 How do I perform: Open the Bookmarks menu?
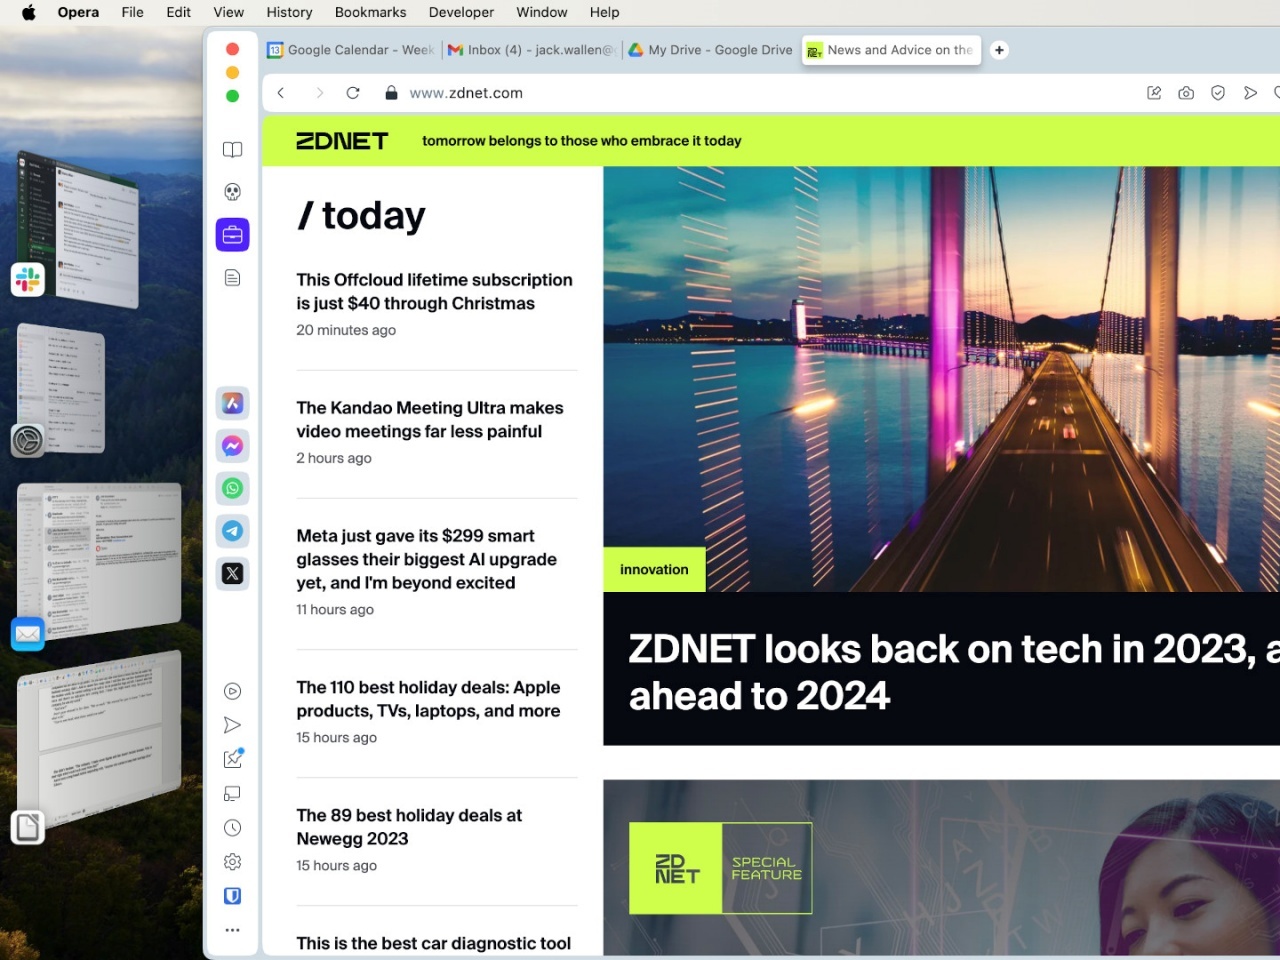[x=370, y=12]
